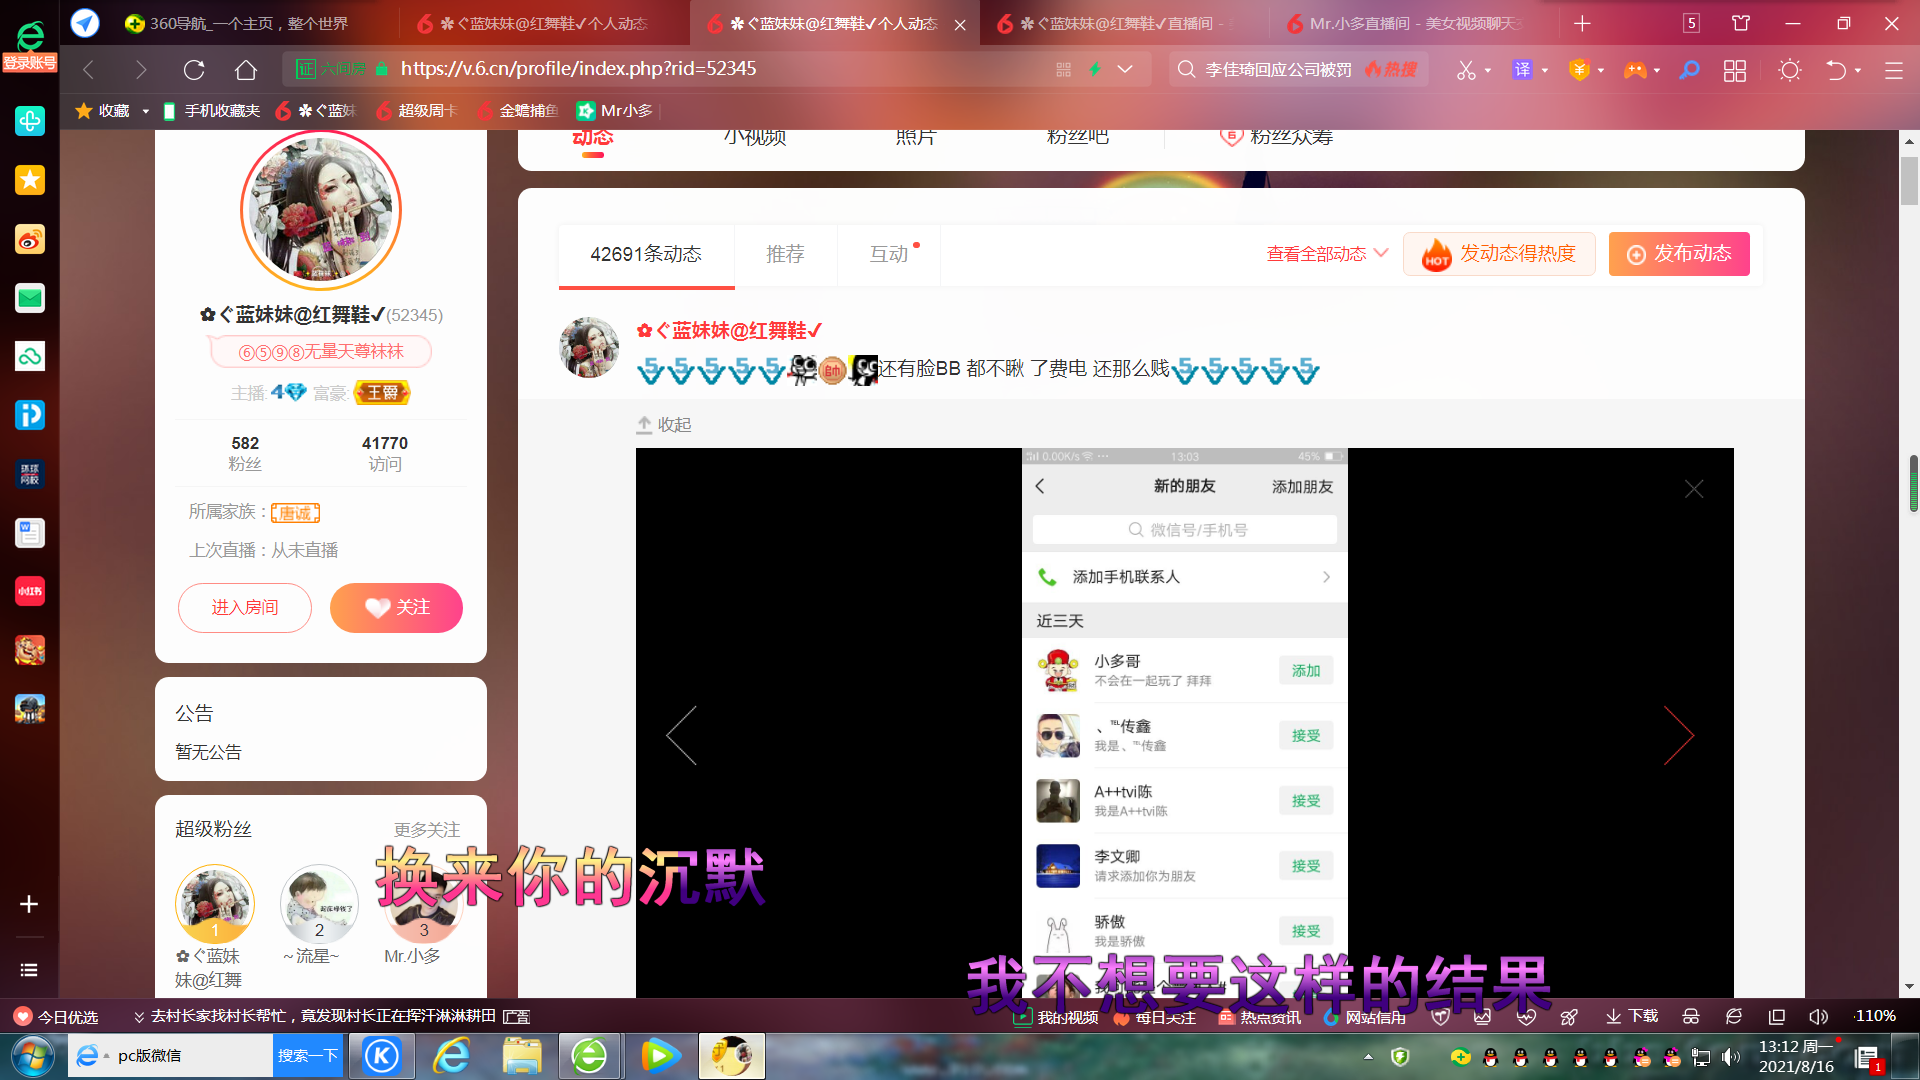Open the browser hamburger main menu

1893,70
